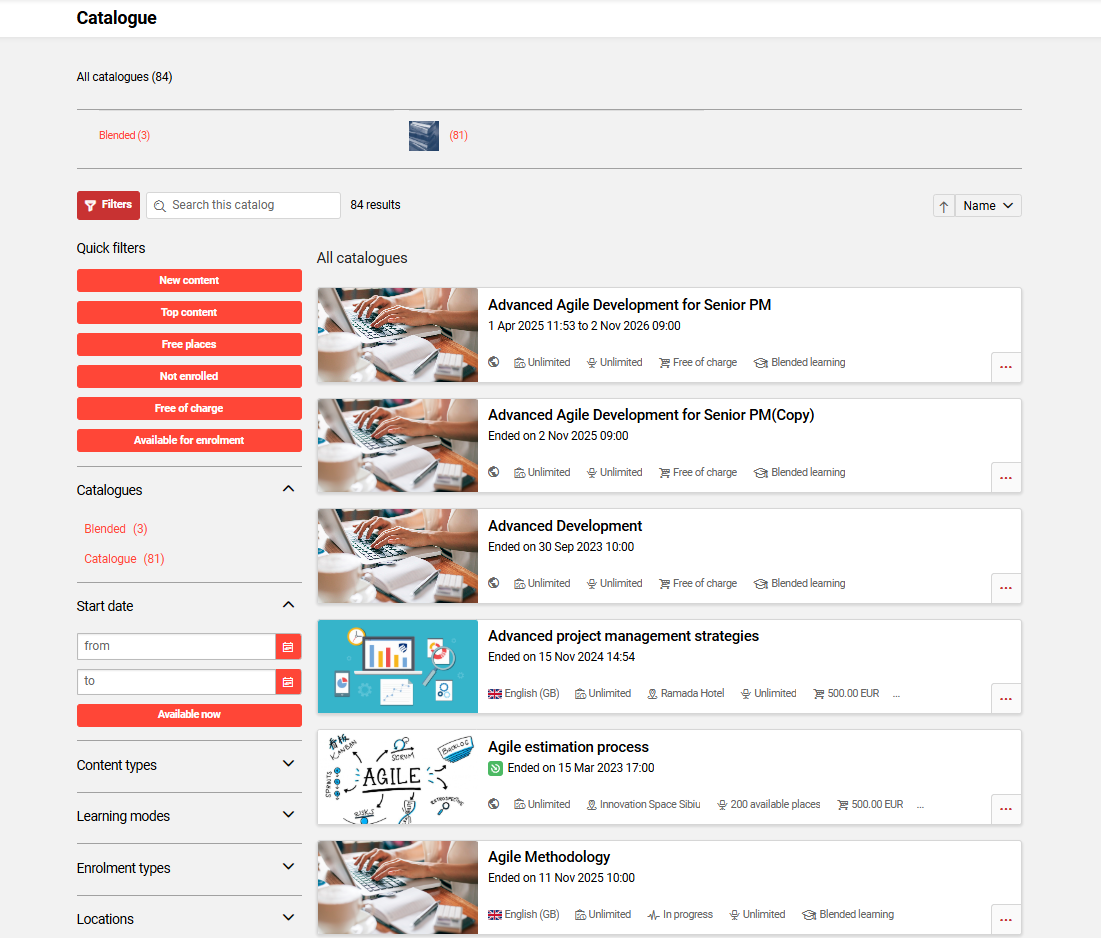
Task: Click the green WhatsApp-style icon on Agile estimation process
Action: [x=495, y=767]
